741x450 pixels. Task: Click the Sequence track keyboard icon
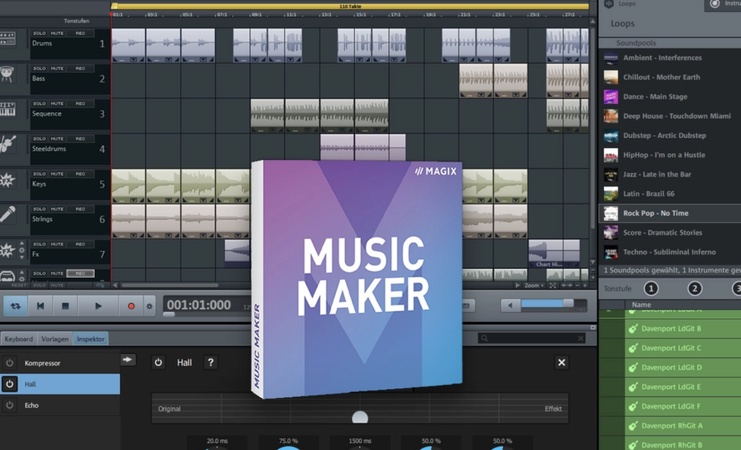point(7,109)
